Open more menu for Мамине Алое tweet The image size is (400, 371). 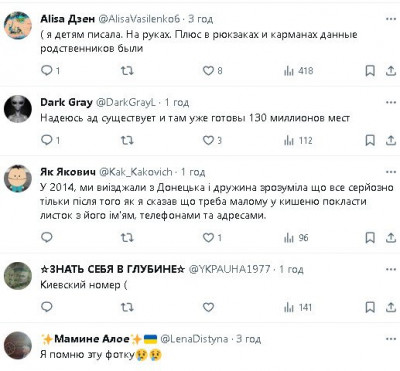coord(391,339)
